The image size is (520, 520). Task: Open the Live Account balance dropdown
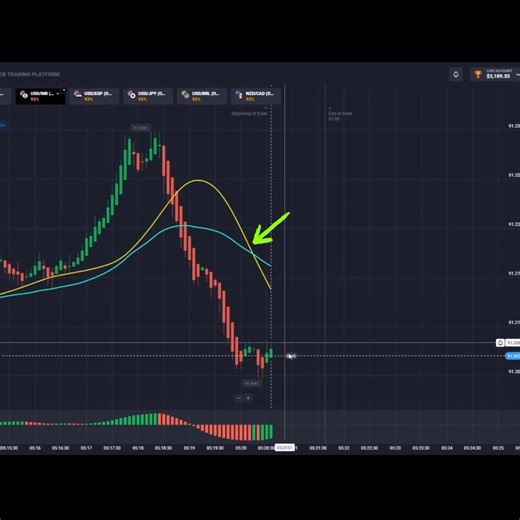518,75
